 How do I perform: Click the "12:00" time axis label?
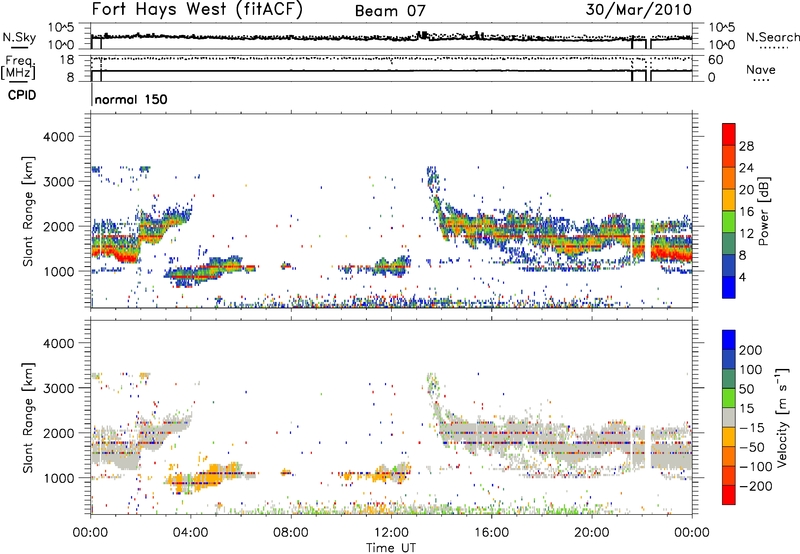[x=391, y=533]
